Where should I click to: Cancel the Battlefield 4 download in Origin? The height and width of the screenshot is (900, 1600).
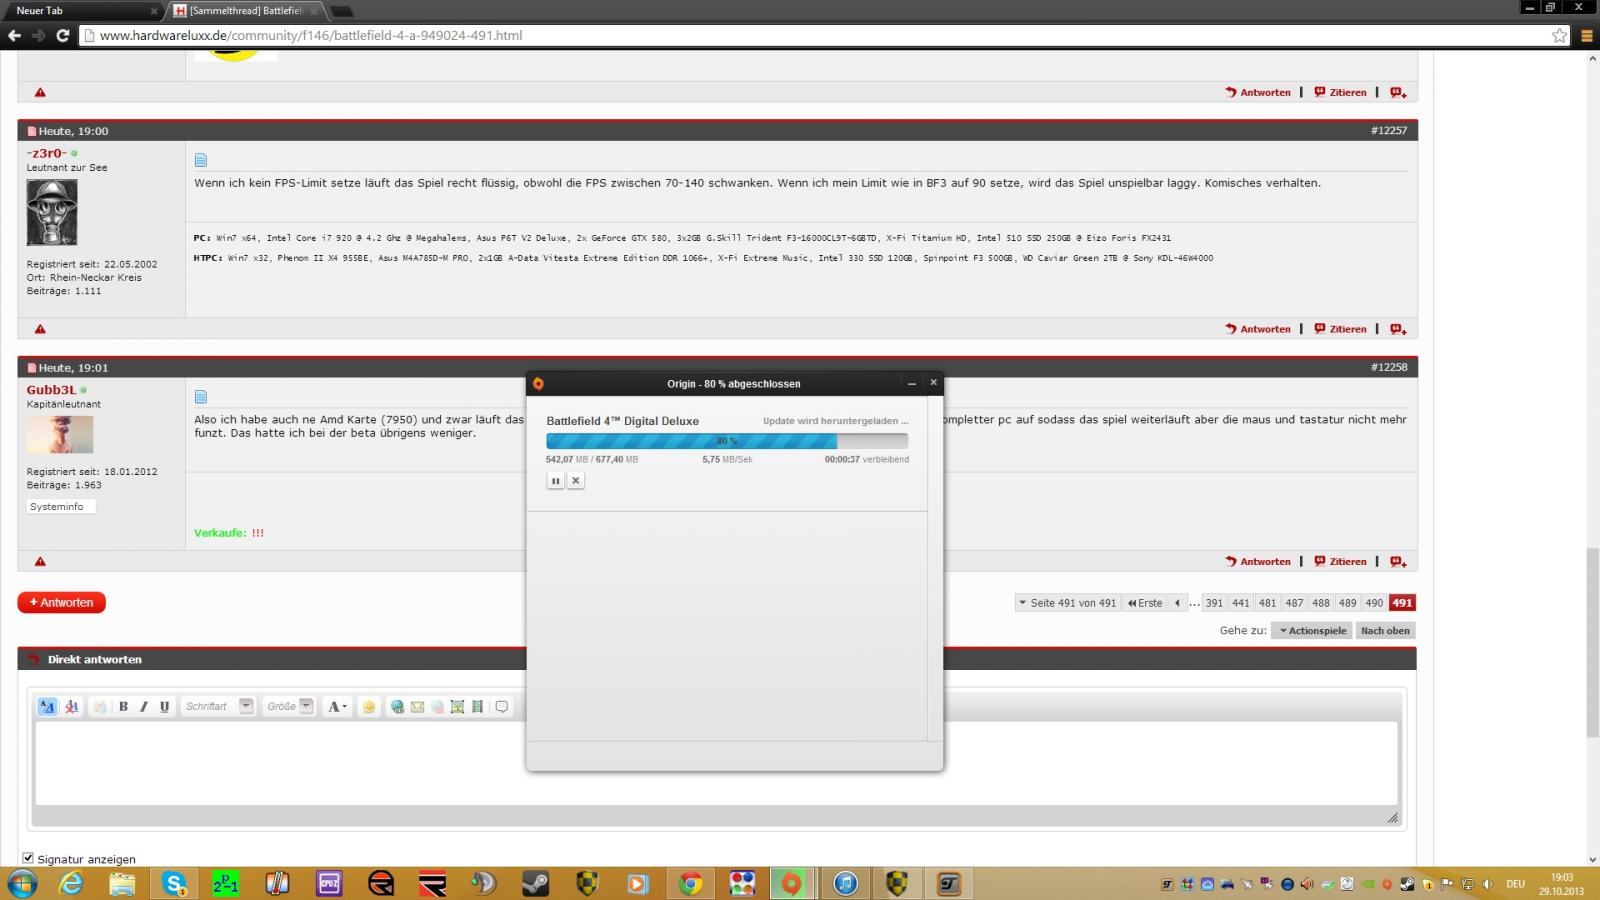coord(576,481)
